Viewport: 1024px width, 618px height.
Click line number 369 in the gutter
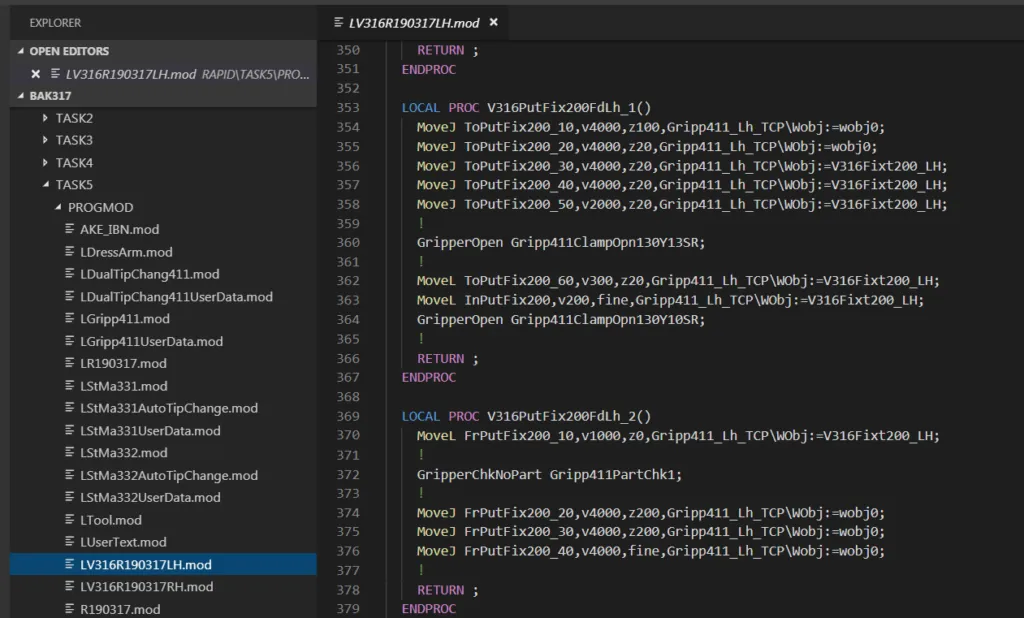[348, 416]
